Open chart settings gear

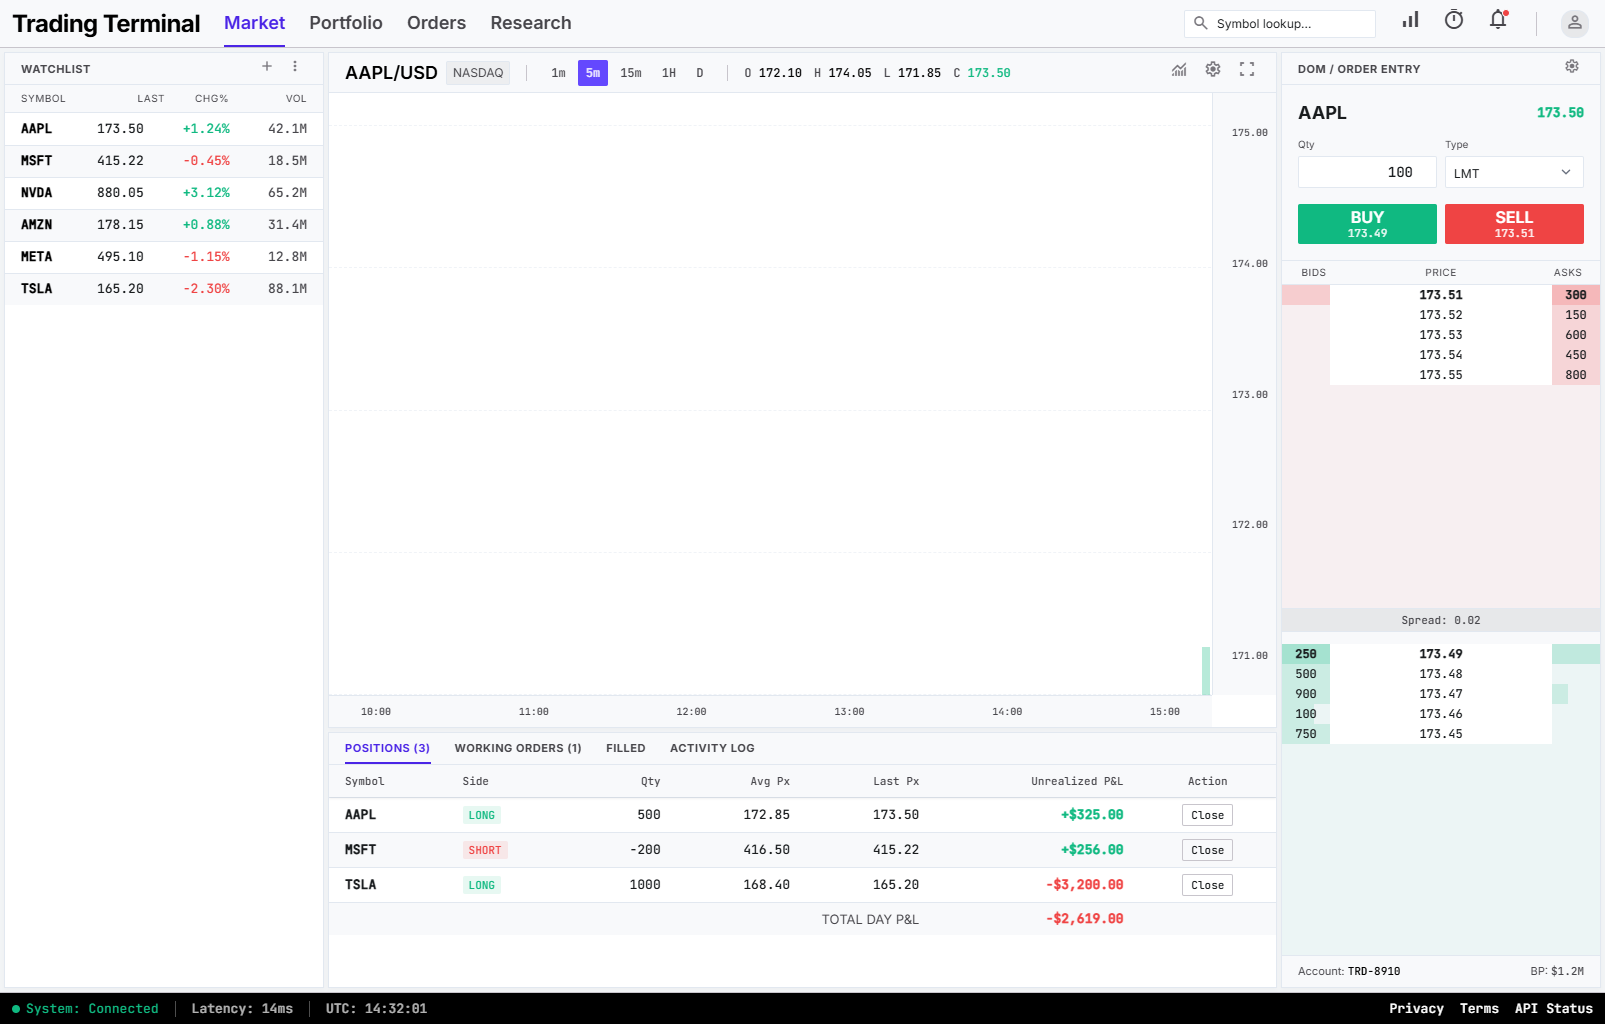coord(1213,69)
